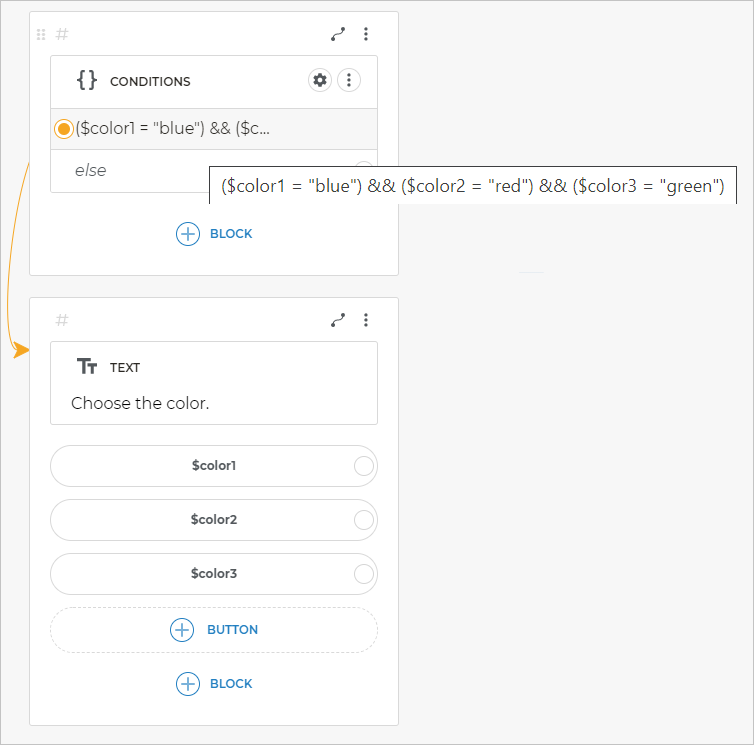The height and width of the screenshot is (745, 754).
Task: Click connection path icon on Text card
Action: (x=338, y=320)
